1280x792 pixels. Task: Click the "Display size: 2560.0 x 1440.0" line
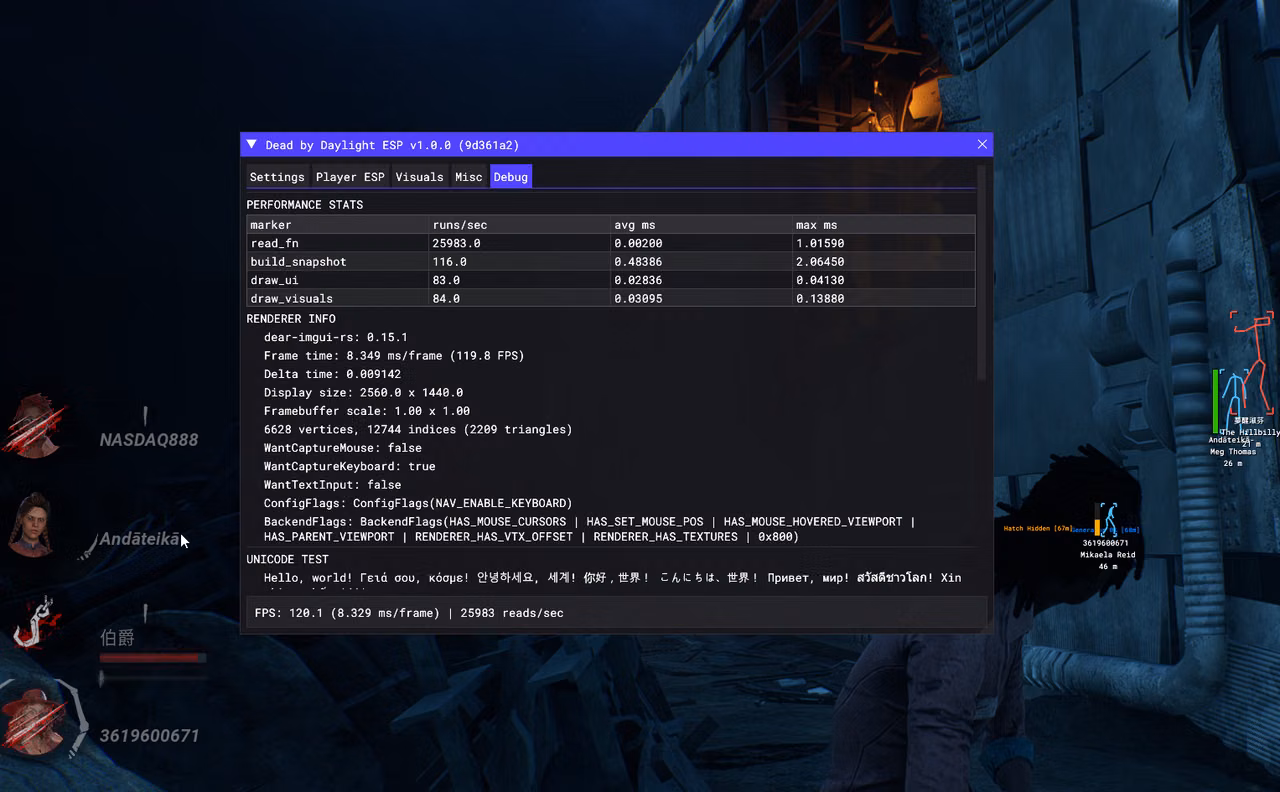(364, 393)
